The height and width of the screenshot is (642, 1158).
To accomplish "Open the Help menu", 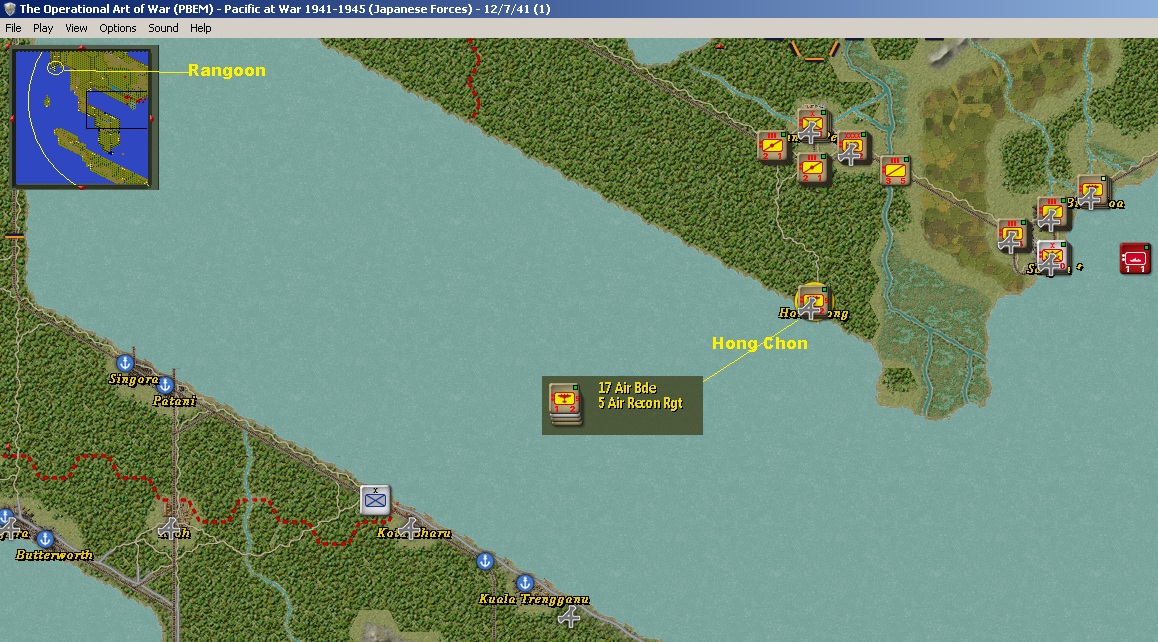I will coord(200,28).
